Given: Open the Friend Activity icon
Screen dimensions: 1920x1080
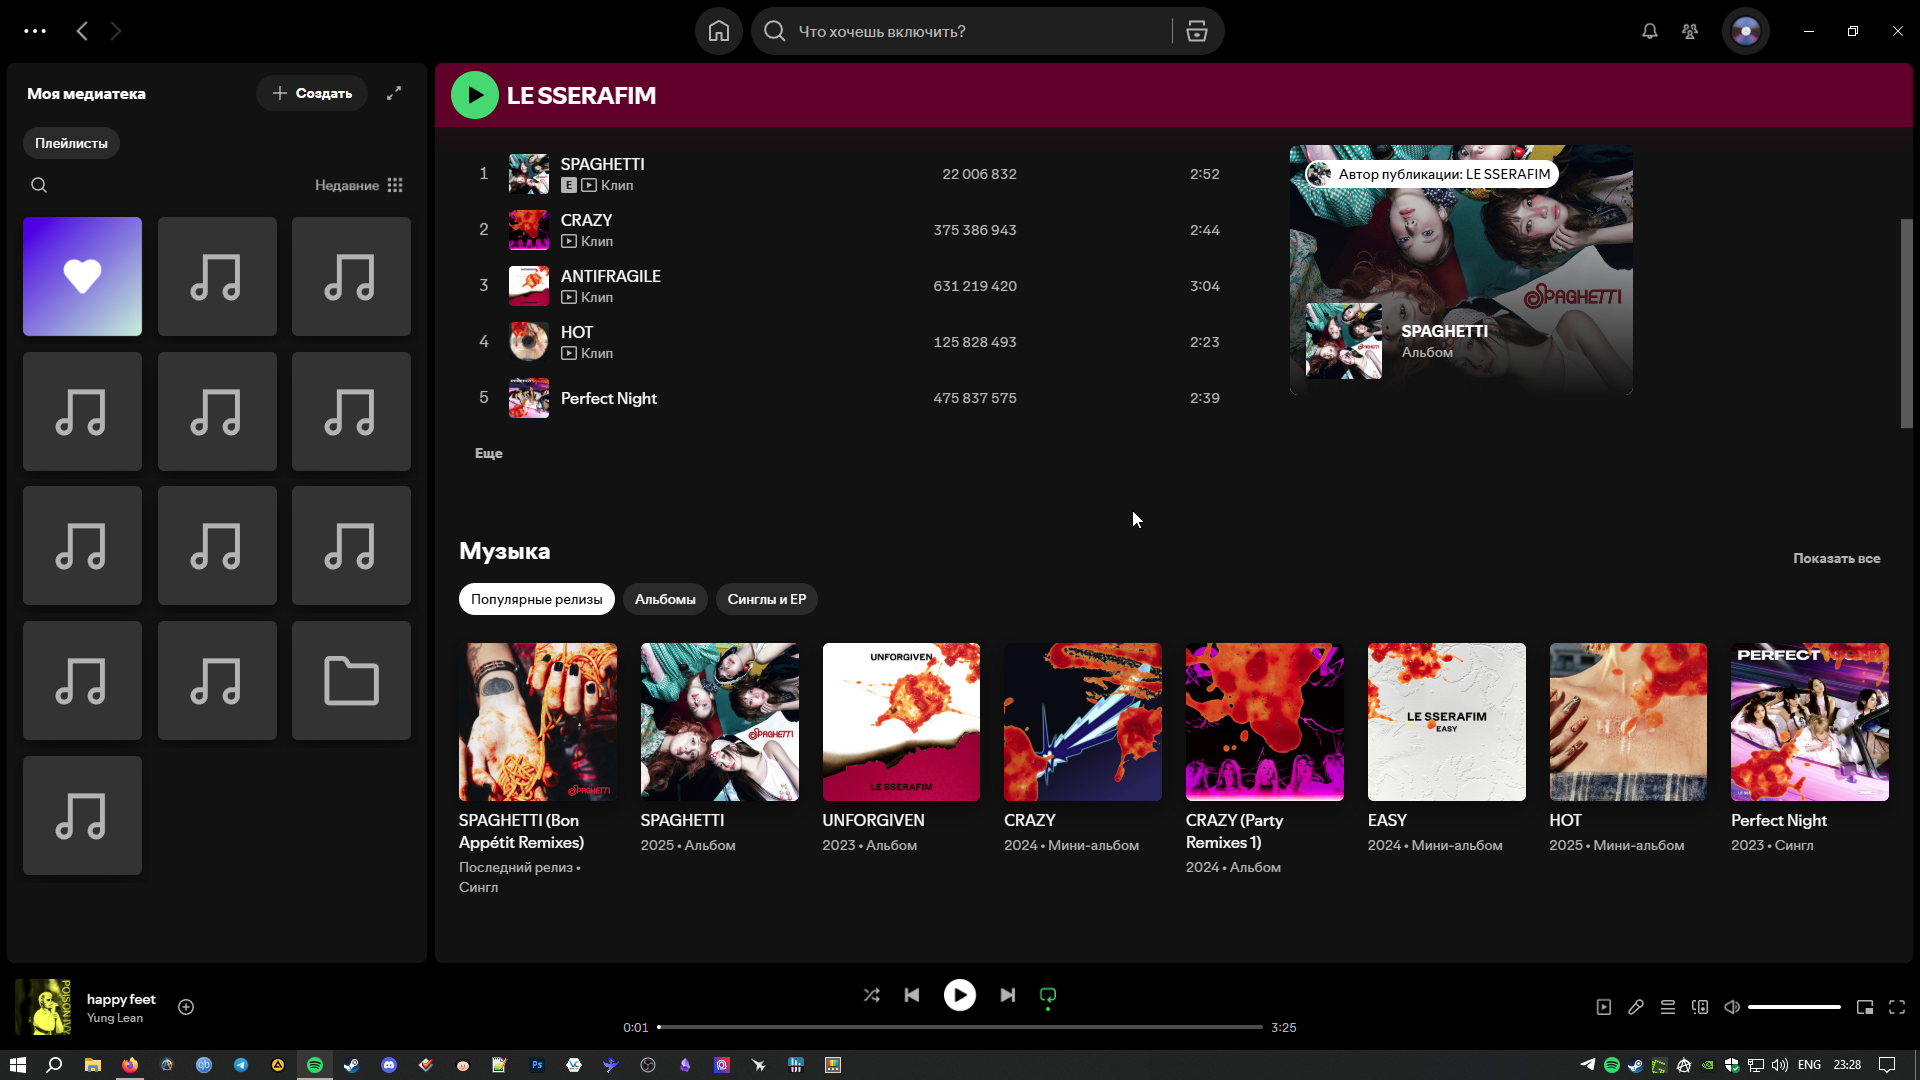Looking at the screenshot, I should point(1689,31).
